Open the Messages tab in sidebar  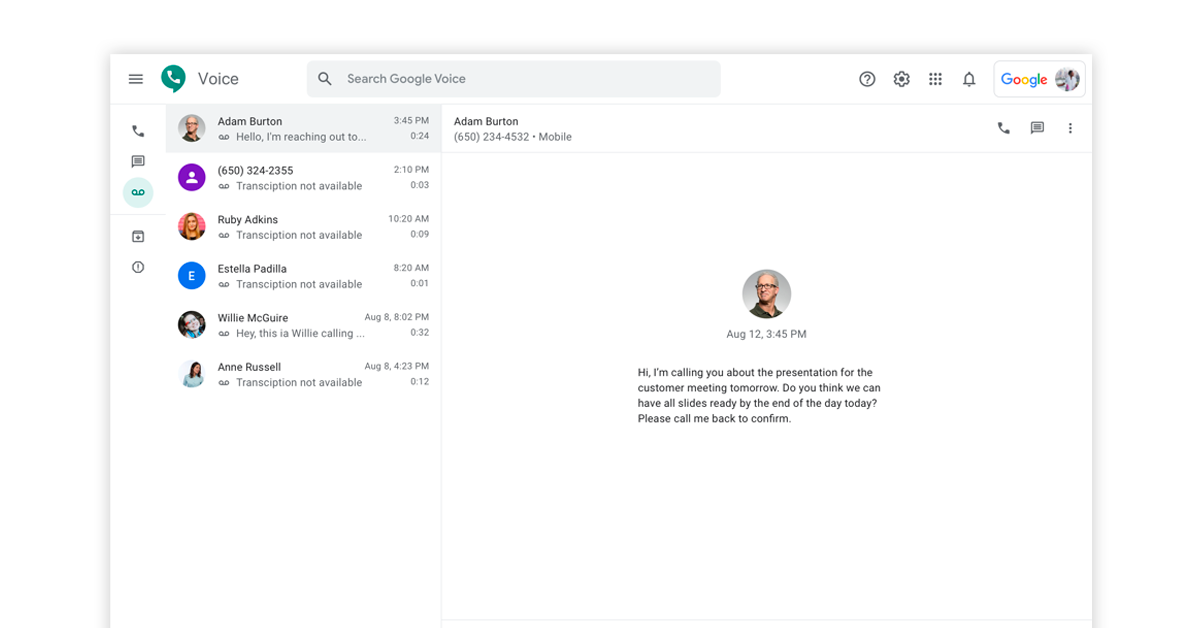138,161
